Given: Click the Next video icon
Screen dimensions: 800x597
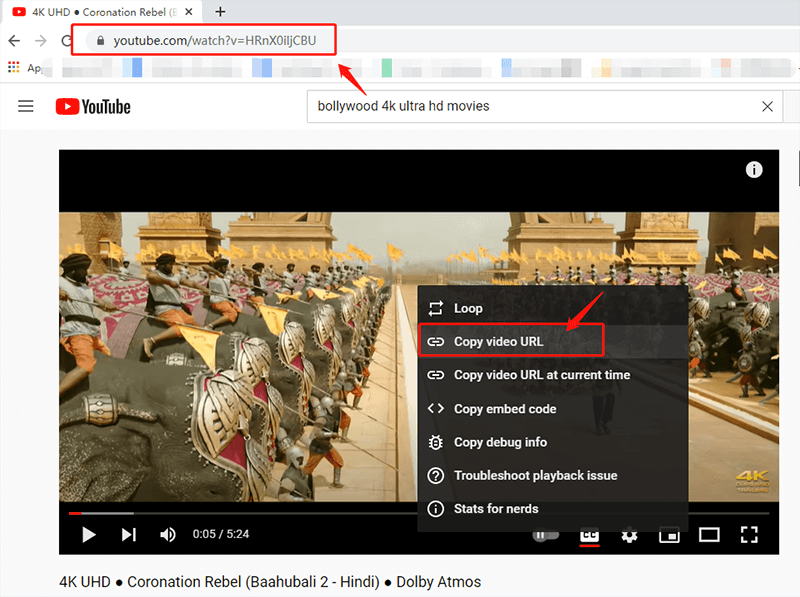Looking at the screenshot, I should click(x=128, y=534).
